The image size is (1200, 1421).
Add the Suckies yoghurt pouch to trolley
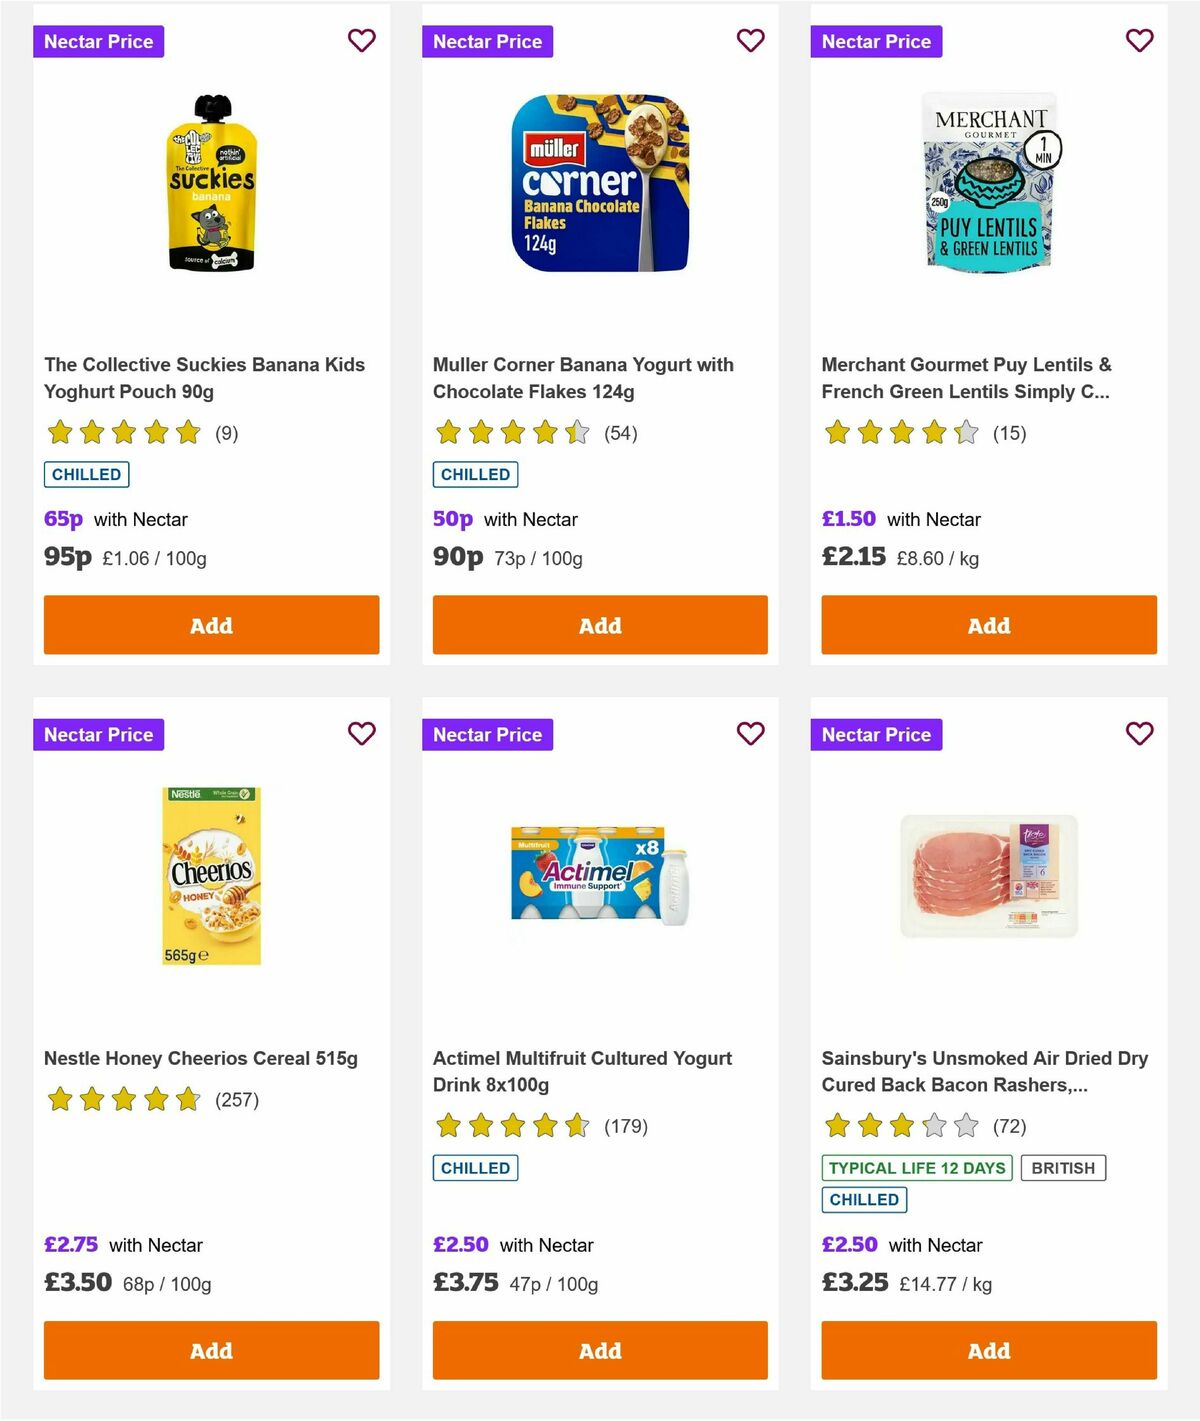210,624
